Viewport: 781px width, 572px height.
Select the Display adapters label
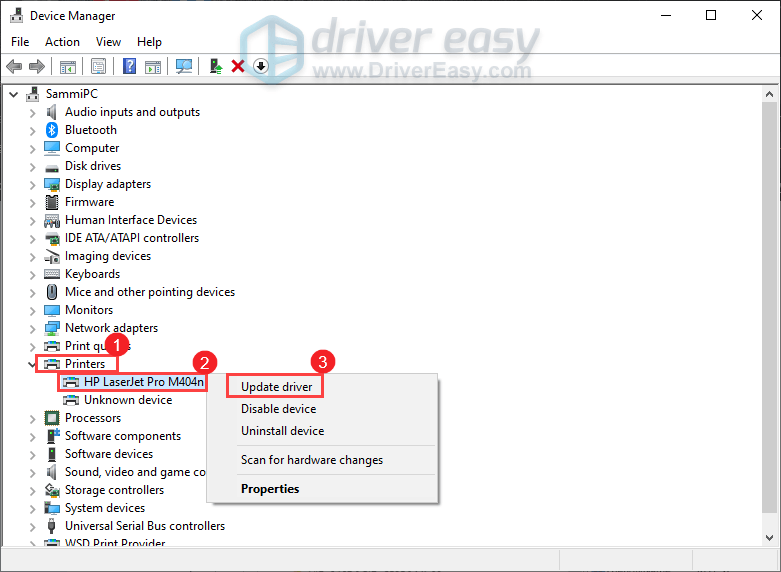click(108, 184)
